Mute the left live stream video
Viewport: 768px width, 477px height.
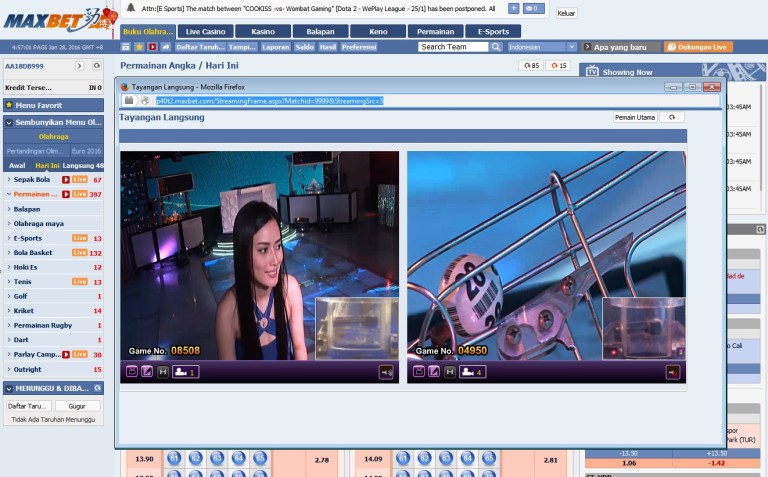pyautogui.click(x=384, y=372)
